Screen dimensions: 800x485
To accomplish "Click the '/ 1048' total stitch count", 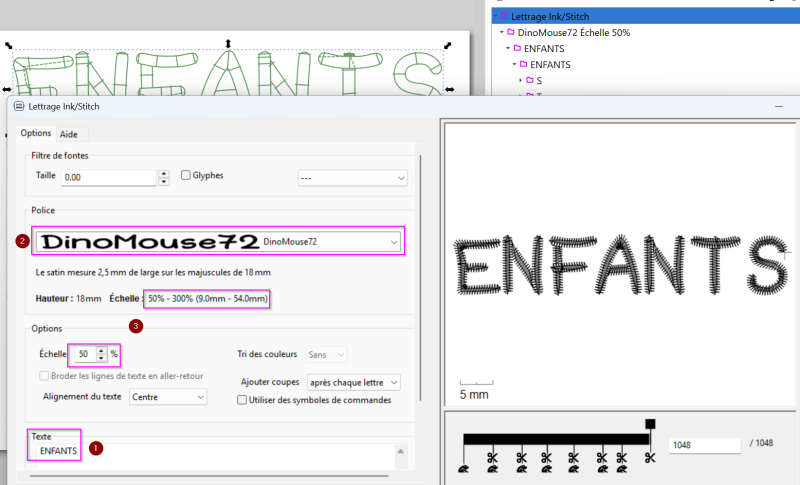I will 761,443.
